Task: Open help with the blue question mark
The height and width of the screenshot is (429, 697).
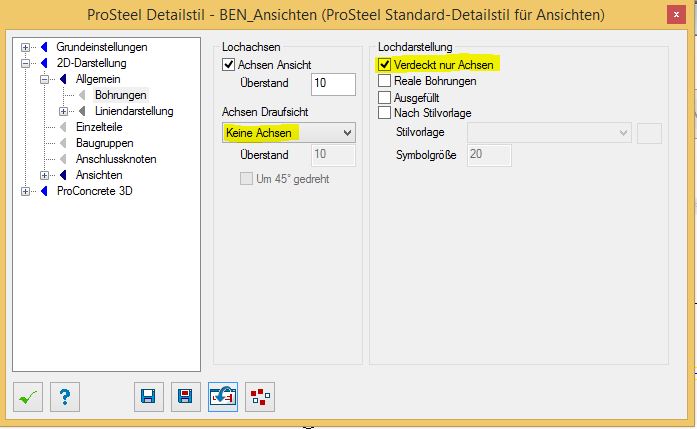Action: point(65,397)
